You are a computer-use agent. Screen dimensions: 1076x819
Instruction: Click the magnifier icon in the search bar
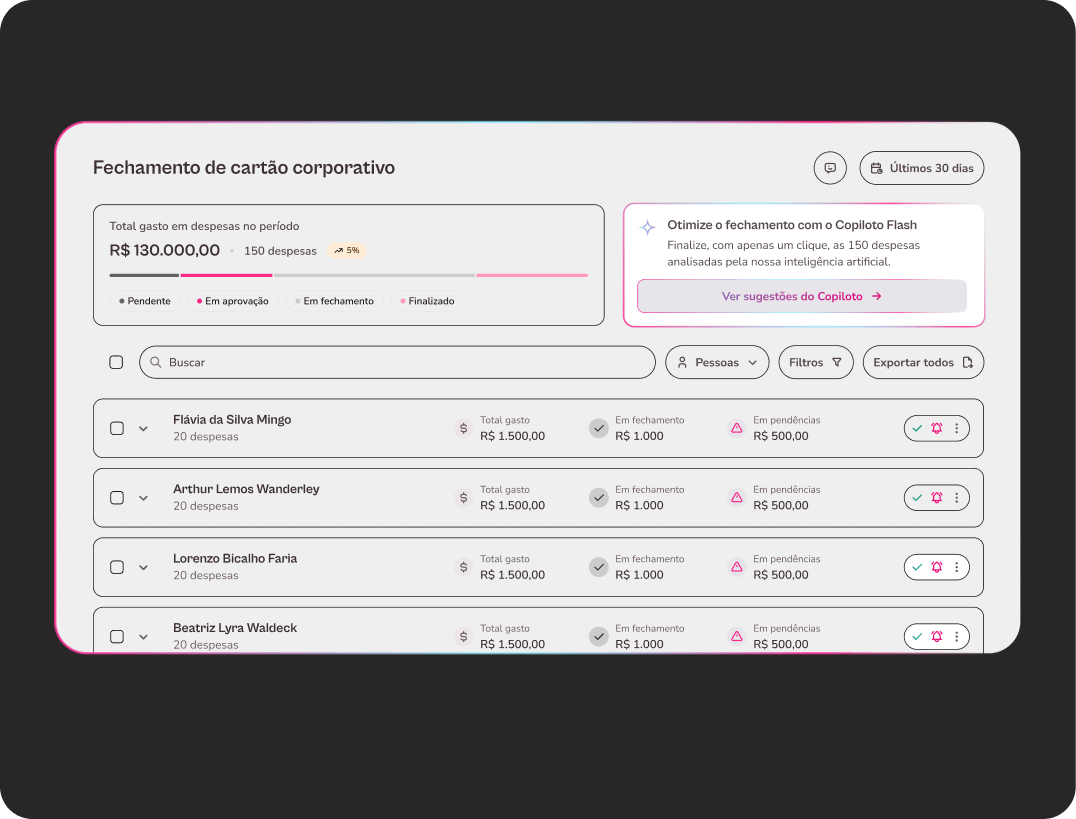[157, 362]
